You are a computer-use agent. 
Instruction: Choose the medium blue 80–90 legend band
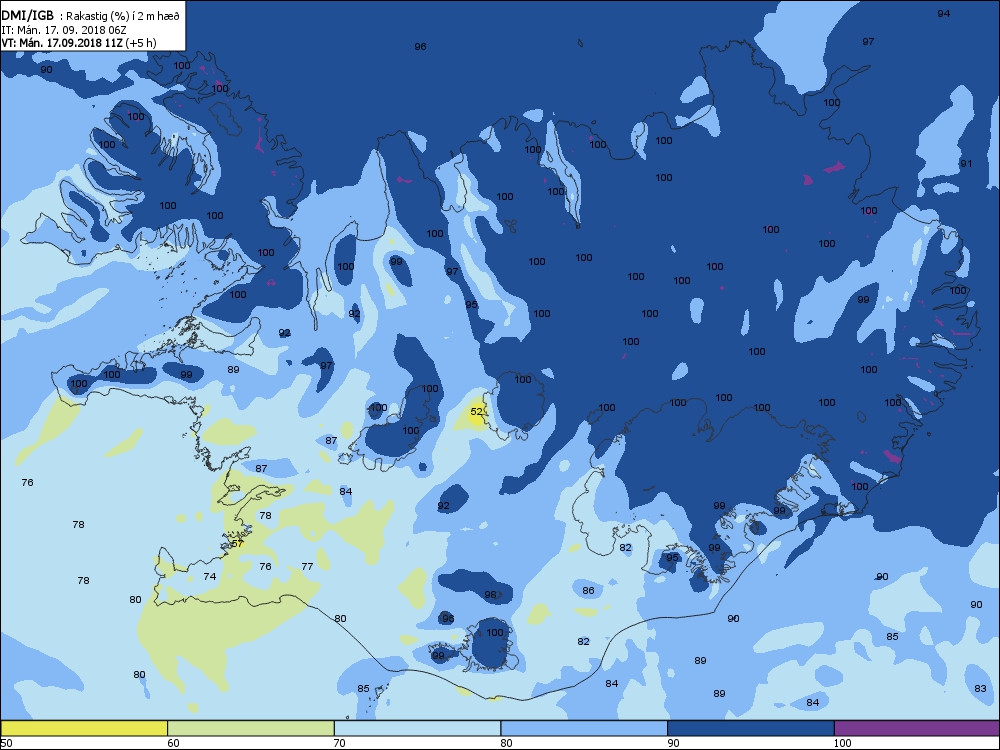584,728
